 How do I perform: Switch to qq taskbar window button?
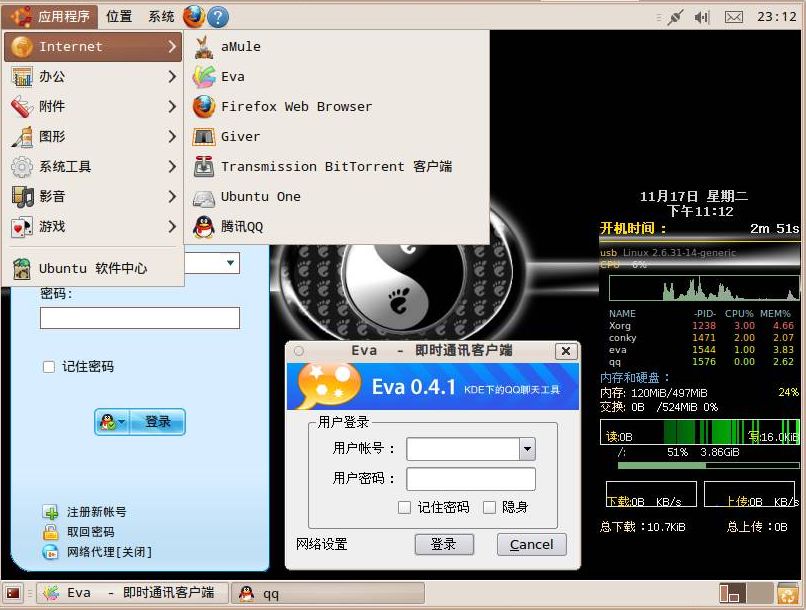click(x=328, y=593)
